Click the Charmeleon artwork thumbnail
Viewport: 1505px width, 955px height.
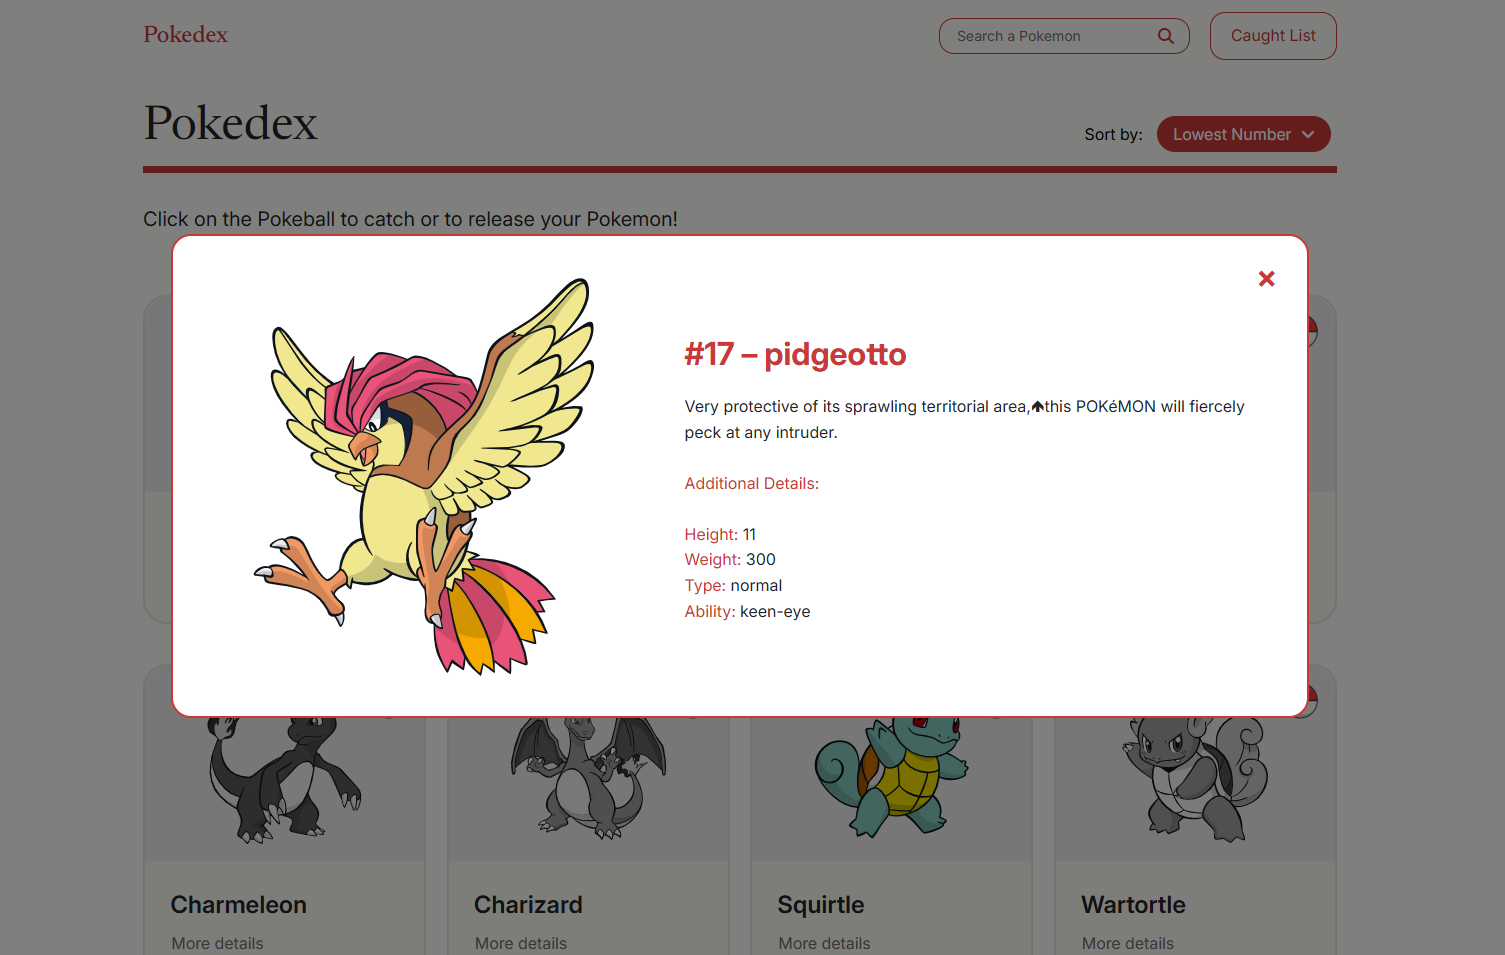coord(284,778)
